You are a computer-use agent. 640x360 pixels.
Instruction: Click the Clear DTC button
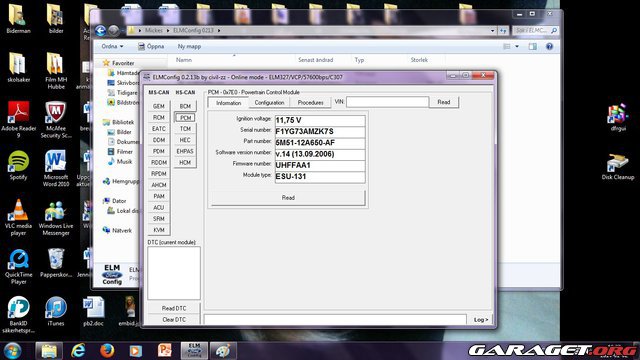click(x=174, y=320)
